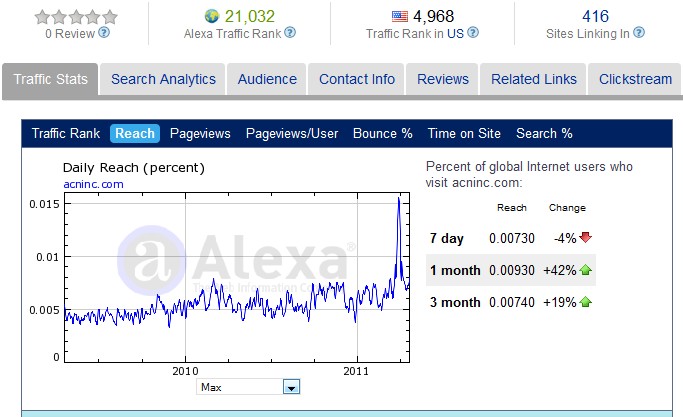The width and height of the screenshot is (683, 417).
Task: Click the 21,032 Alexa traffic rank value
Action: pyautogui.click(x=250, y=17)
